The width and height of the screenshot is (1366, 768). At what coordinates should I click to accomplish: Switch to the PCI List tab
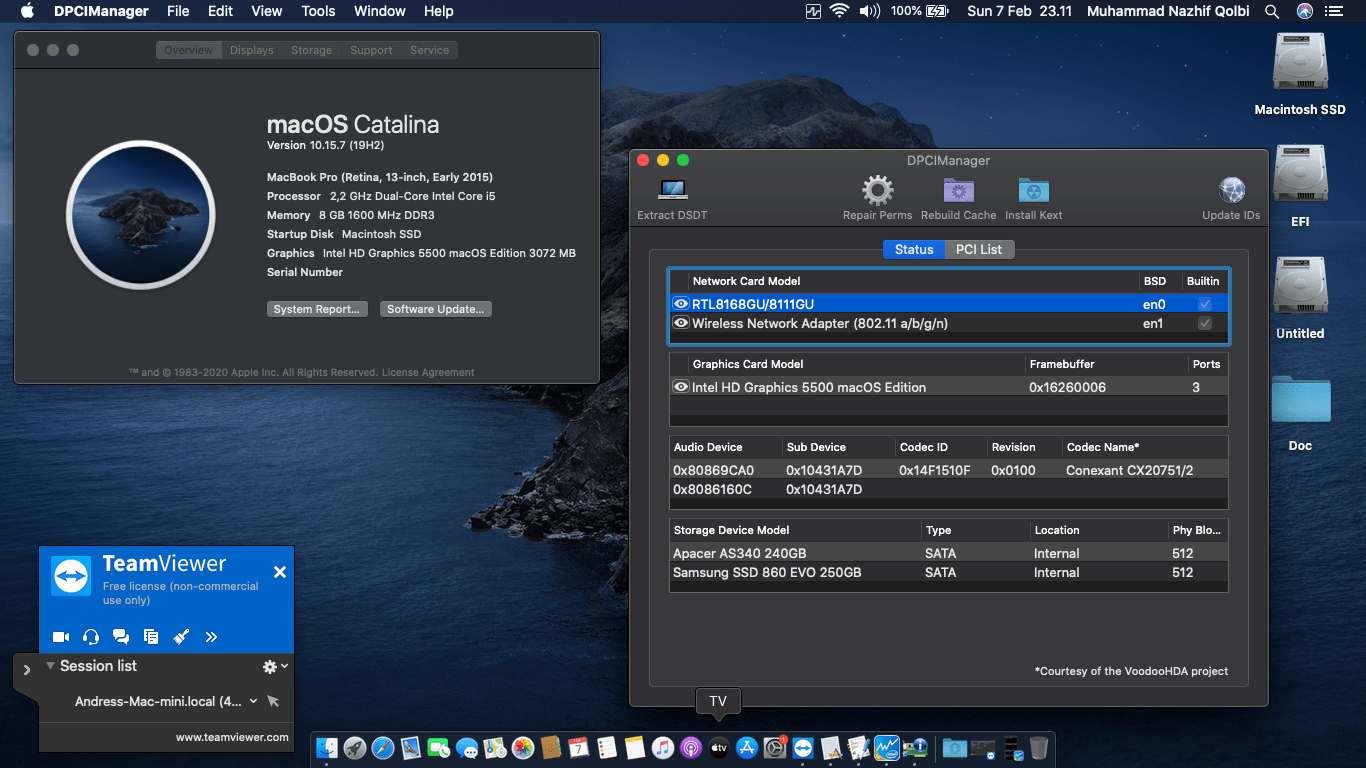click(x=979, y=250)
